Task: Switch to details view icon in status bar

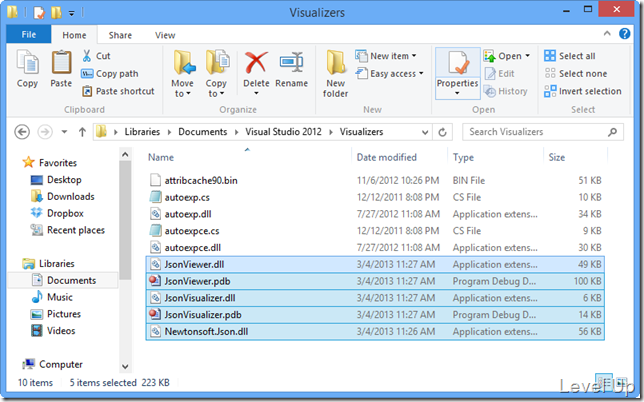Action: 604,381
